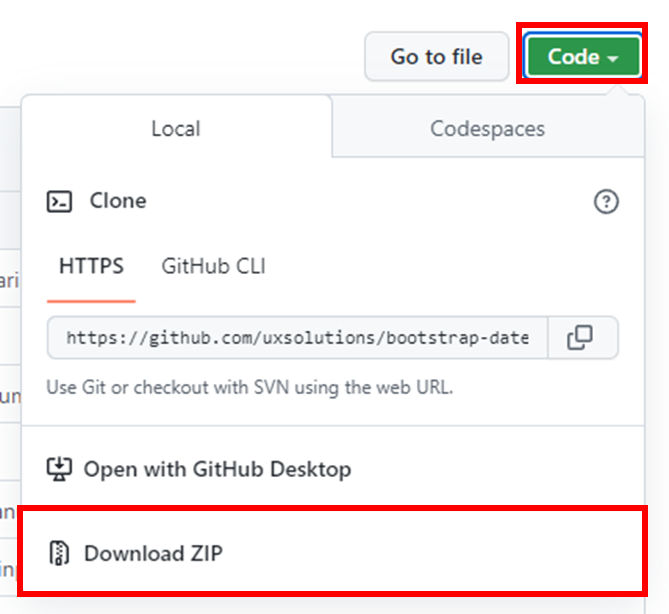Click the ZIP file icon
The width and height of the screenshot is (669, 614).
tap(59, 553)
